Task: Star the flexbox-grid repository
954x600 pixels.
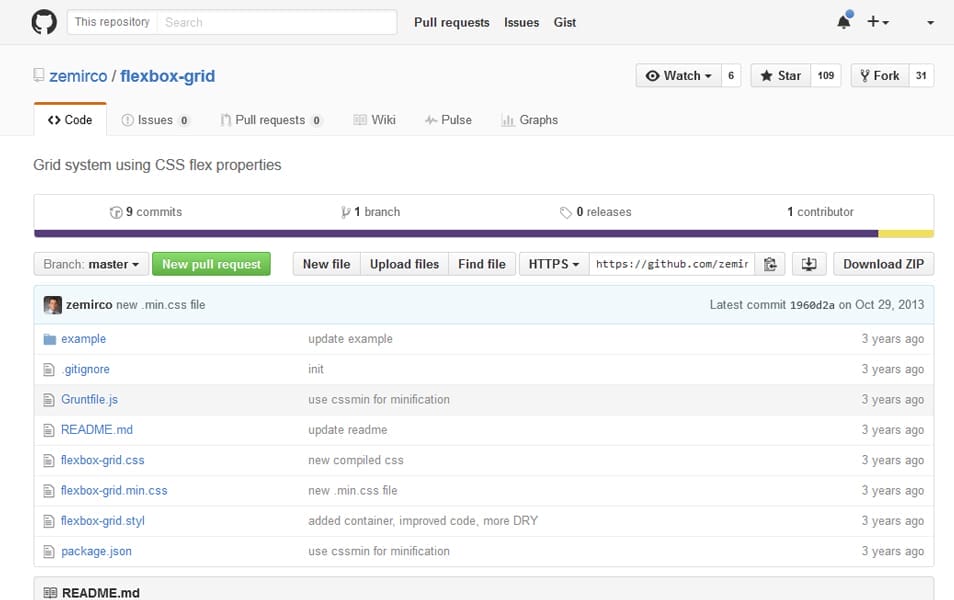Action: pos(781,75)
